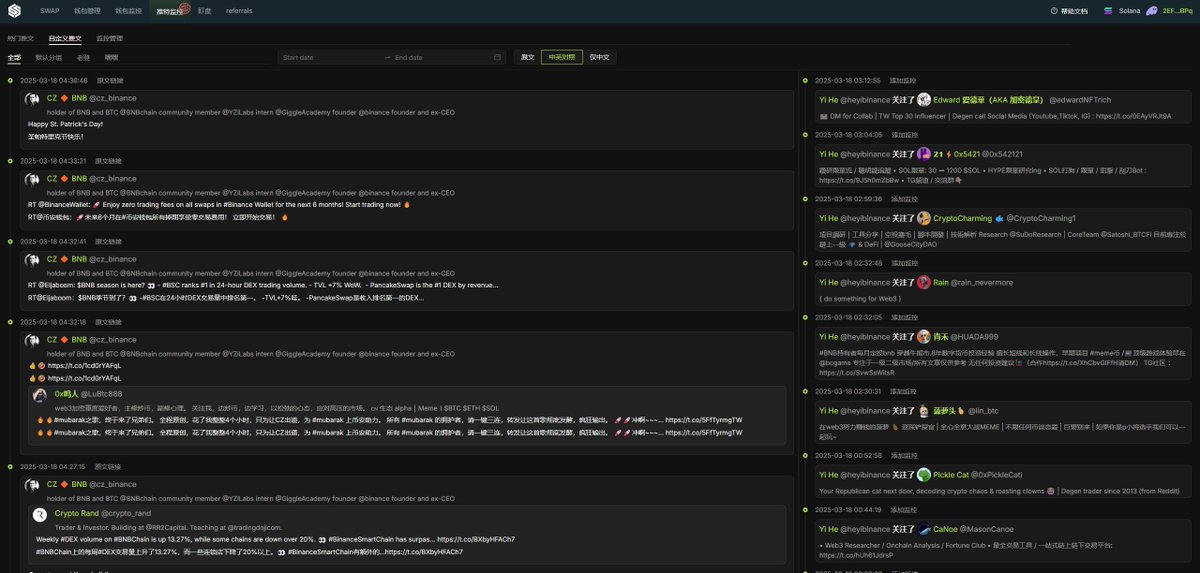
Task: Click the purple Phantom wallet ghost icon
Action: 1152,10
